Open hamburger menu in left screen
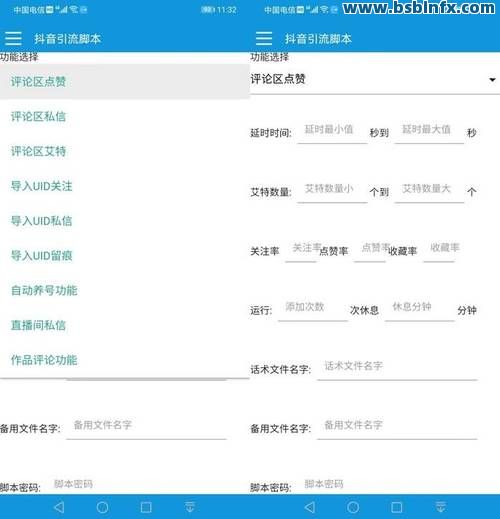 (13, 39)
